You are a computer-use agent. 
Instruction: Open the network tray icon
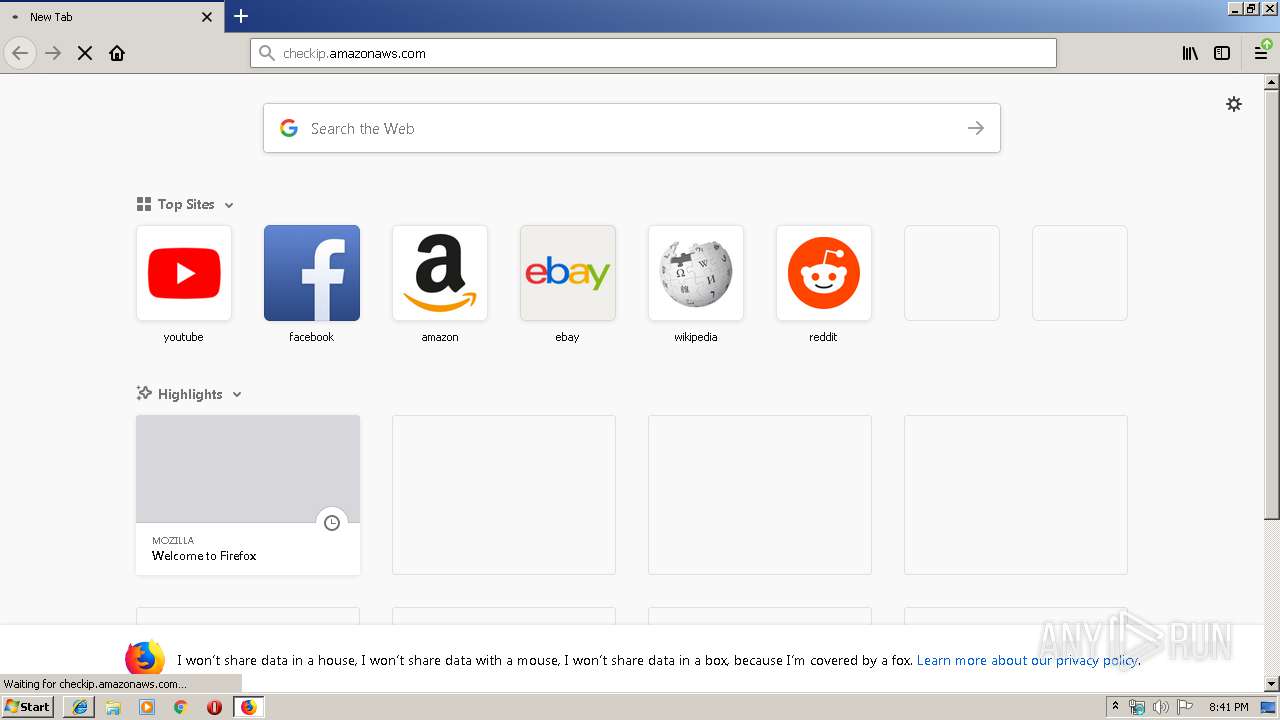coord(1137,707)
